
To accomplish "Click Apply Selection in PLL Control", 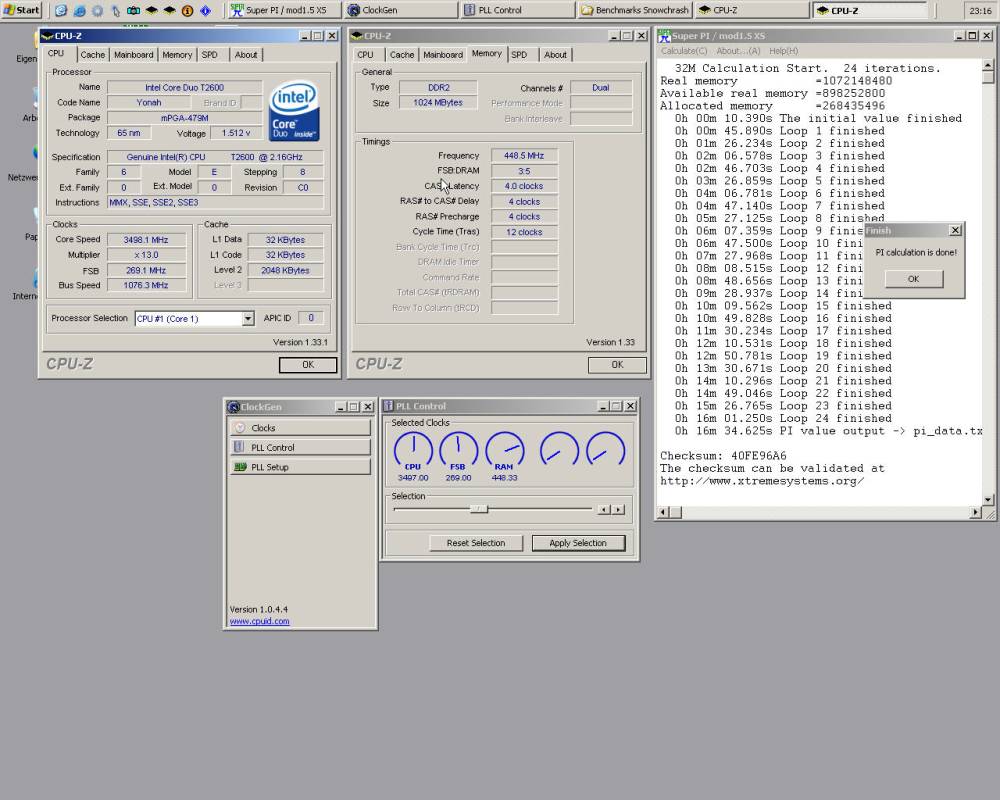I will [x=578, y=543].
